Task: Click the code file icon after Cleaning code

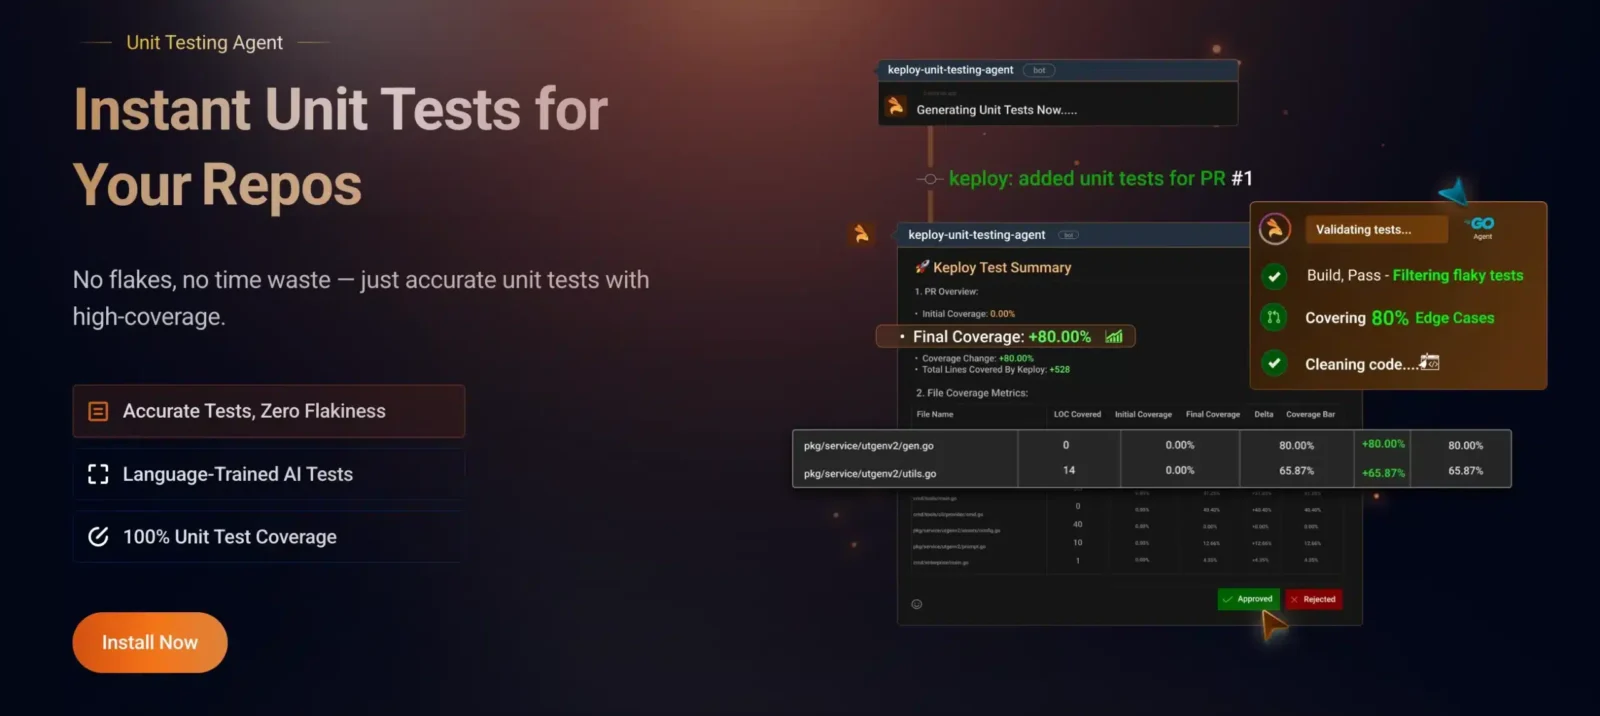Action: click(1429, 362)
